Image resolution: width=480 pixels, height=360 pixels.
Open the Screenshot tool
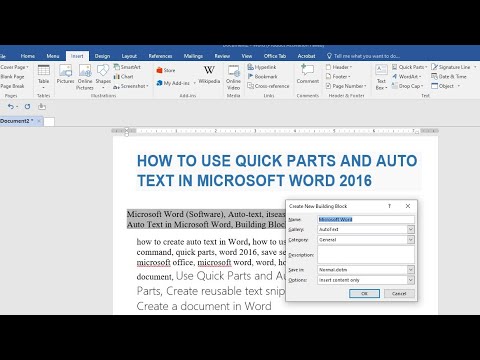click(131, 86)
